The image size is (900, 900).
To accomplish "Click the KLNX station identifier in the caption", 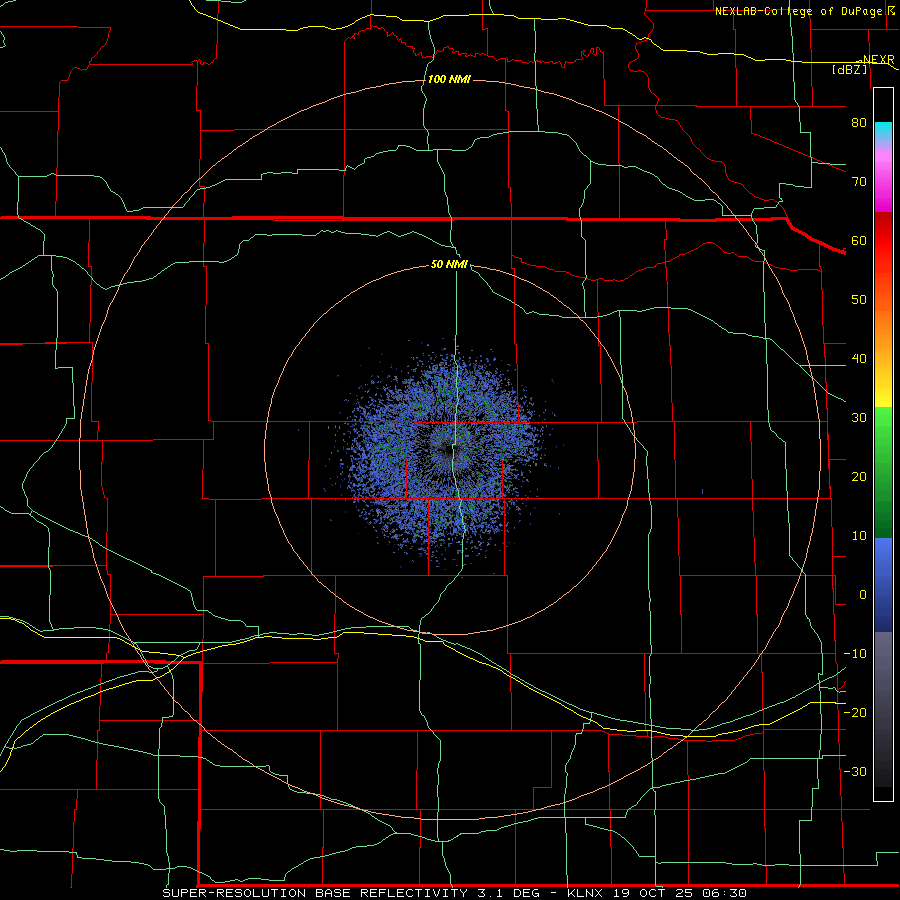I will pyautogui.click(x=586, y=893).
